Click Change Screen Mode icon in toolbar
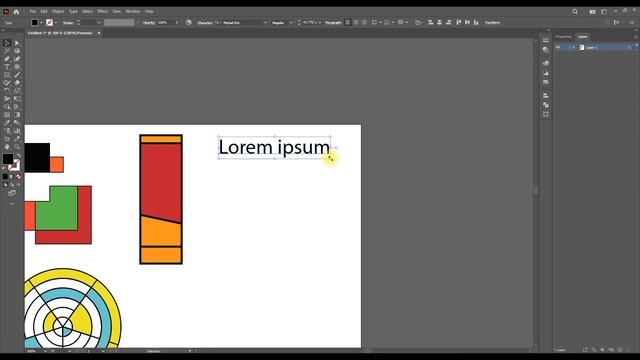Image resolution: width=640 pixels, height=360 pixels. (12, 193)
